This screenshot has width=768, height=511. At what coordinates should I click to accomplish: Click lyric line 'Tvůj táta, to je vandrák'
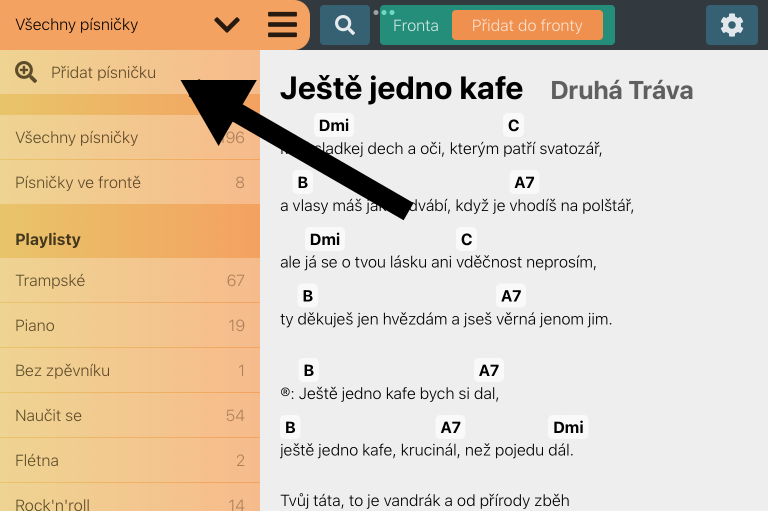[425, 501]
